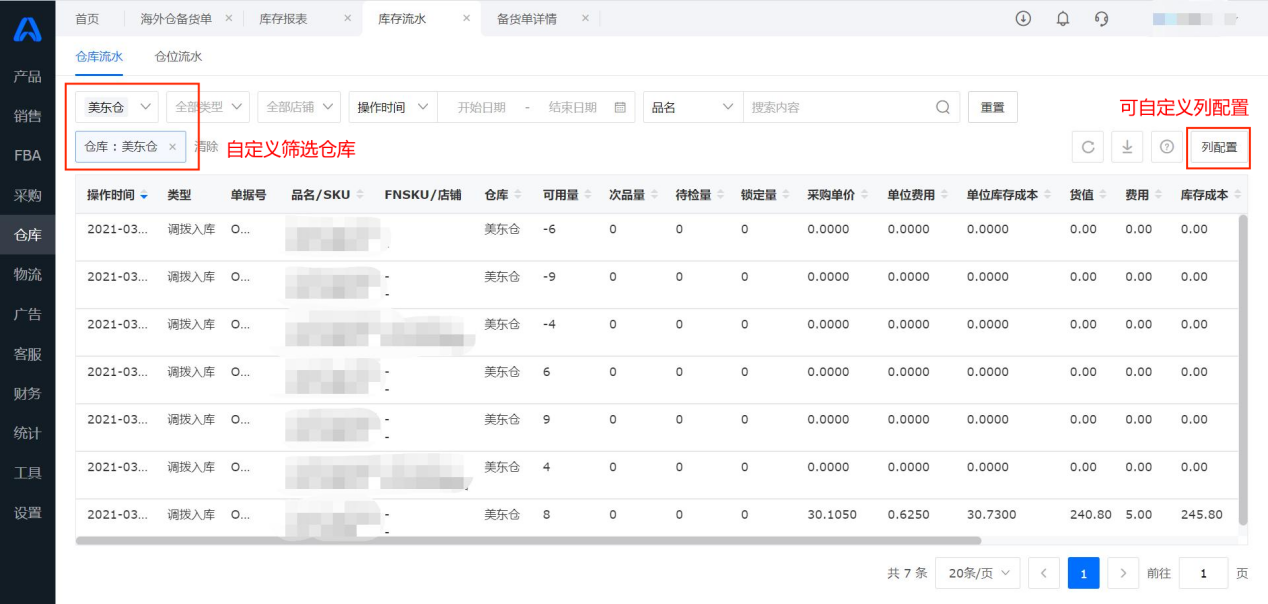Open 设置 in the sidebar
Image resolution: width=1268 pixels, height=604 pixels.
pos(27,513)
